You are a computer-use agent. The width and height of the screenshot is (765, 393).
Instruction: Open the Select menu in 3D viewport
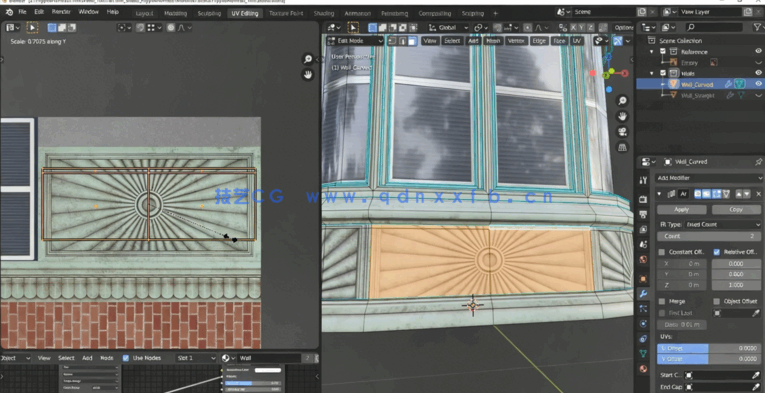pos(452,41)
